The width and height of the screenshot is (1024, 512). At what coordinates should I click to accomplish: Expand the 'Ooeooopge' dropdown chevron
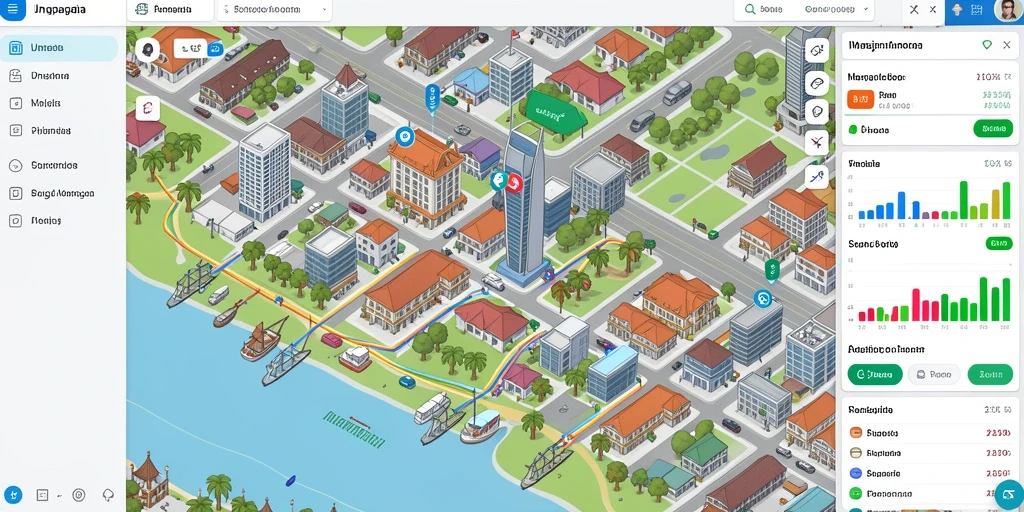click(x=866, y=9)
